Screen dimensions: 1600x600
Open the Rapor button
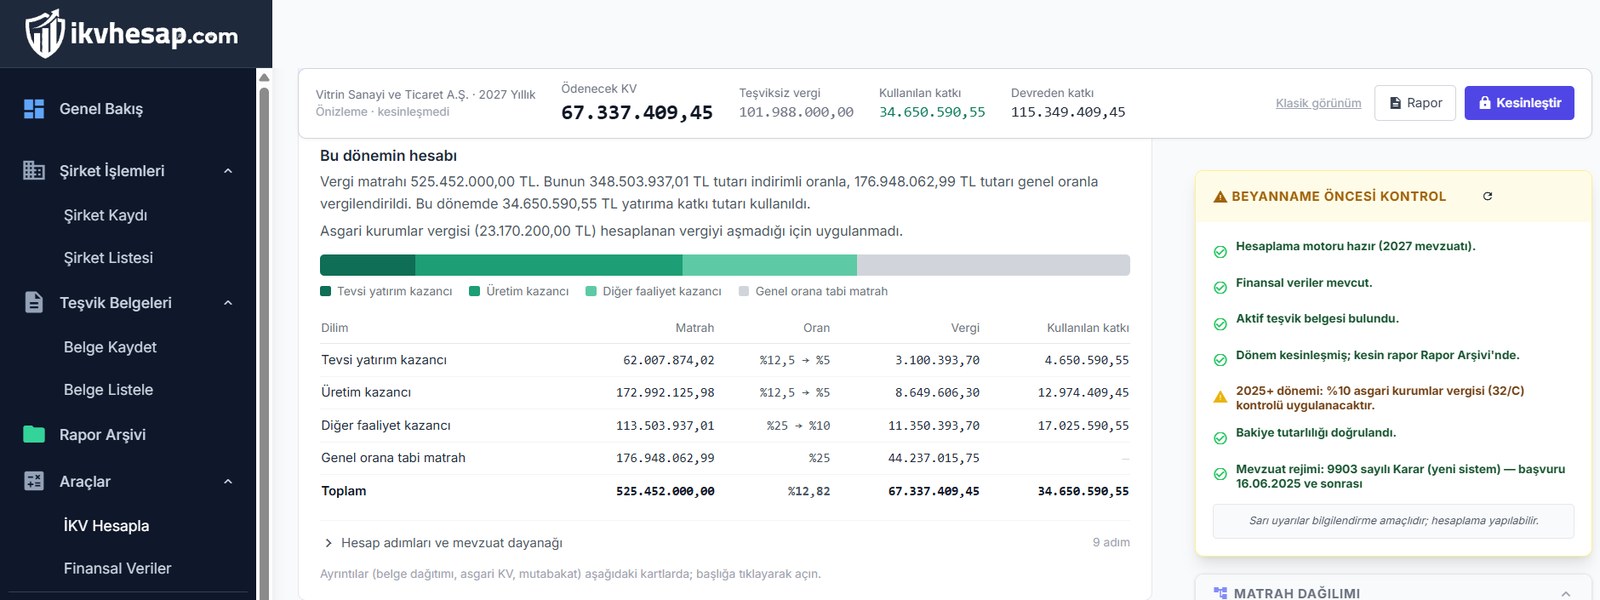[x=1415, y=103]
